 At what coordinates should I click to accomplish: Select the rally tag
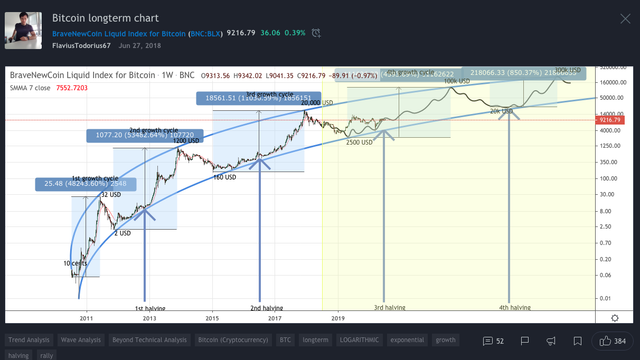coord(47,355)
